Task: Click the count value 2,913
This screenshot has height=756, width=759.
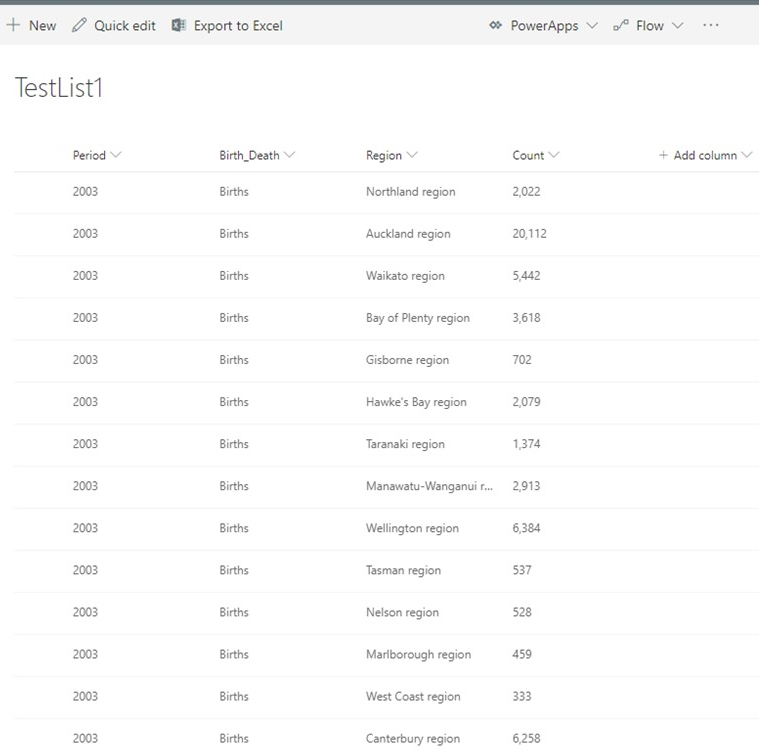Action: coord(526,486)
